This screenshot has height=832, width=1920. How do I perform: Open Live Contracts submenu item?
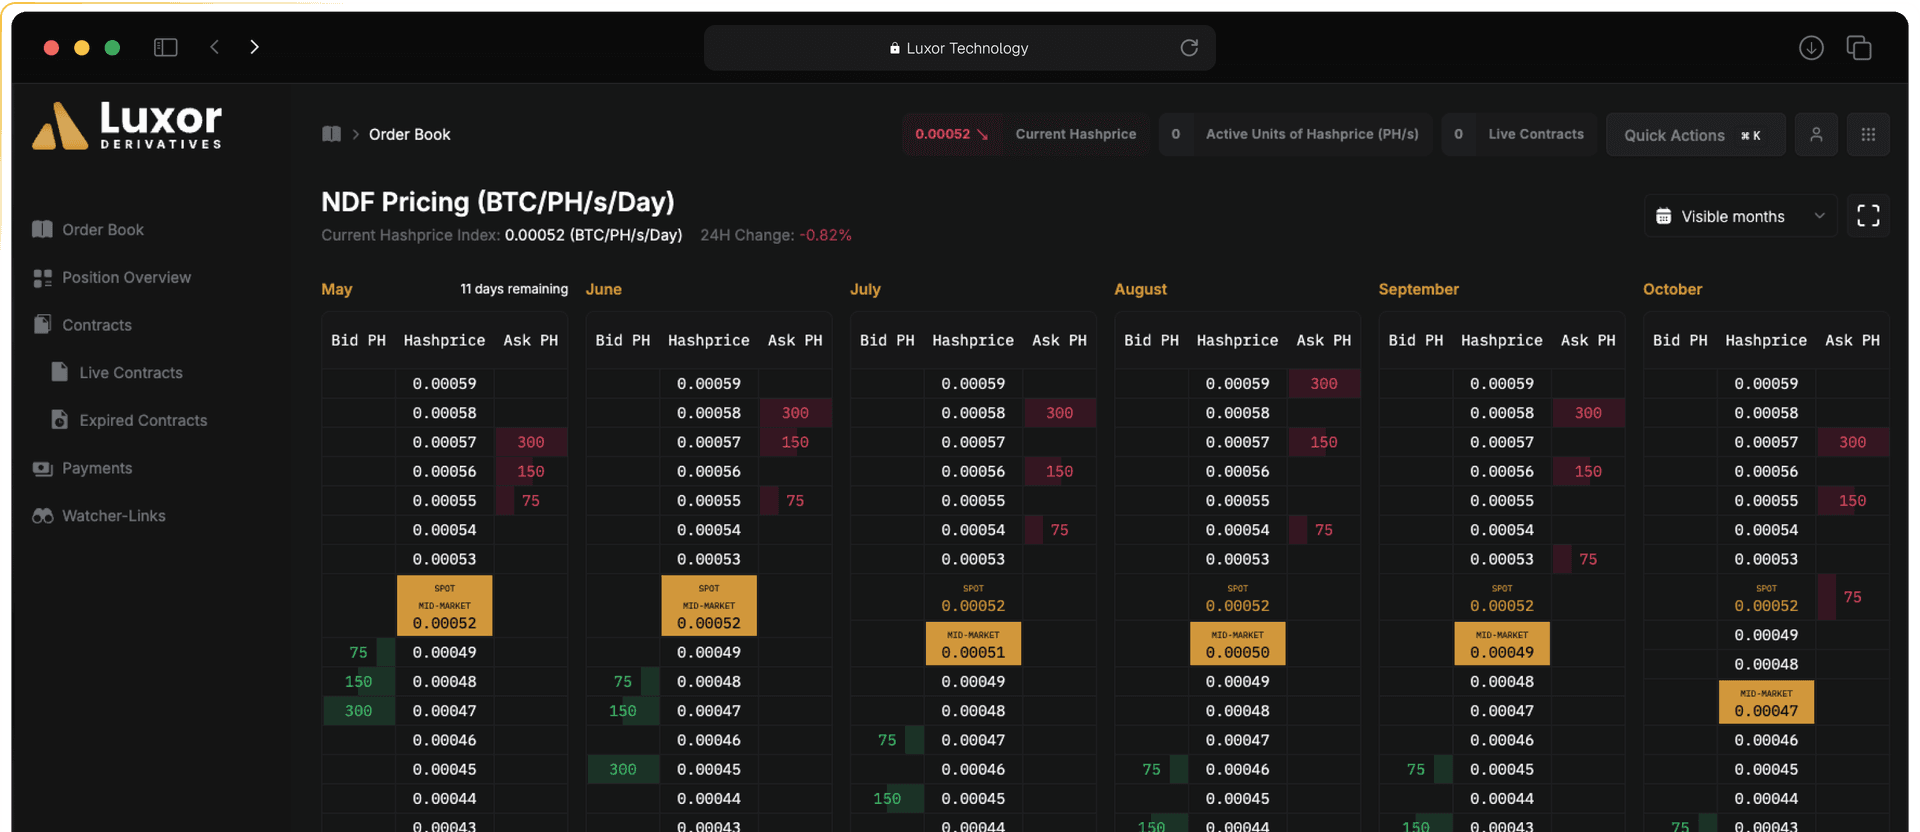point(131,373)
